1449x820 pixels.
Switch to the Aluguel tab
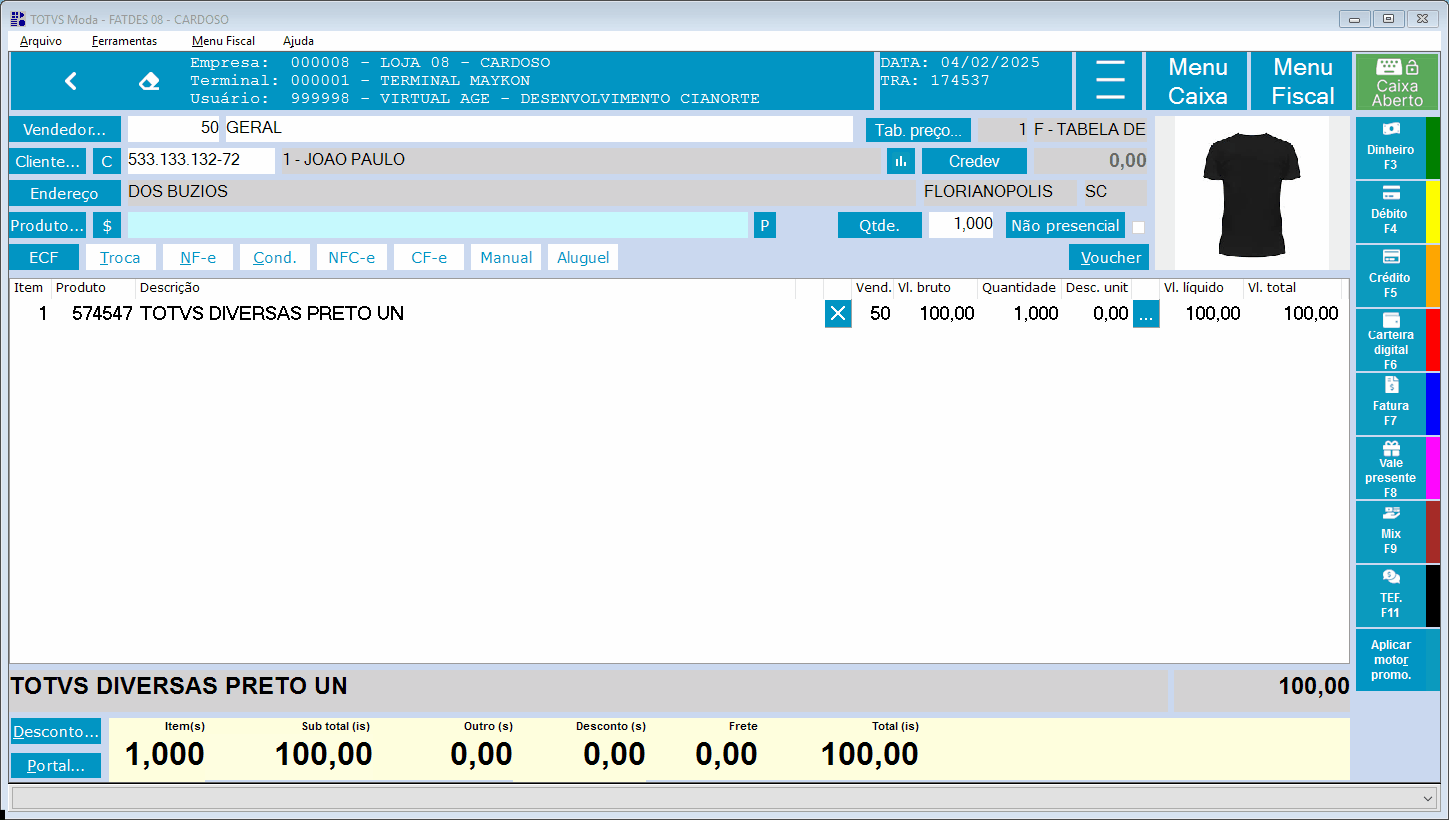click(583, 257)
